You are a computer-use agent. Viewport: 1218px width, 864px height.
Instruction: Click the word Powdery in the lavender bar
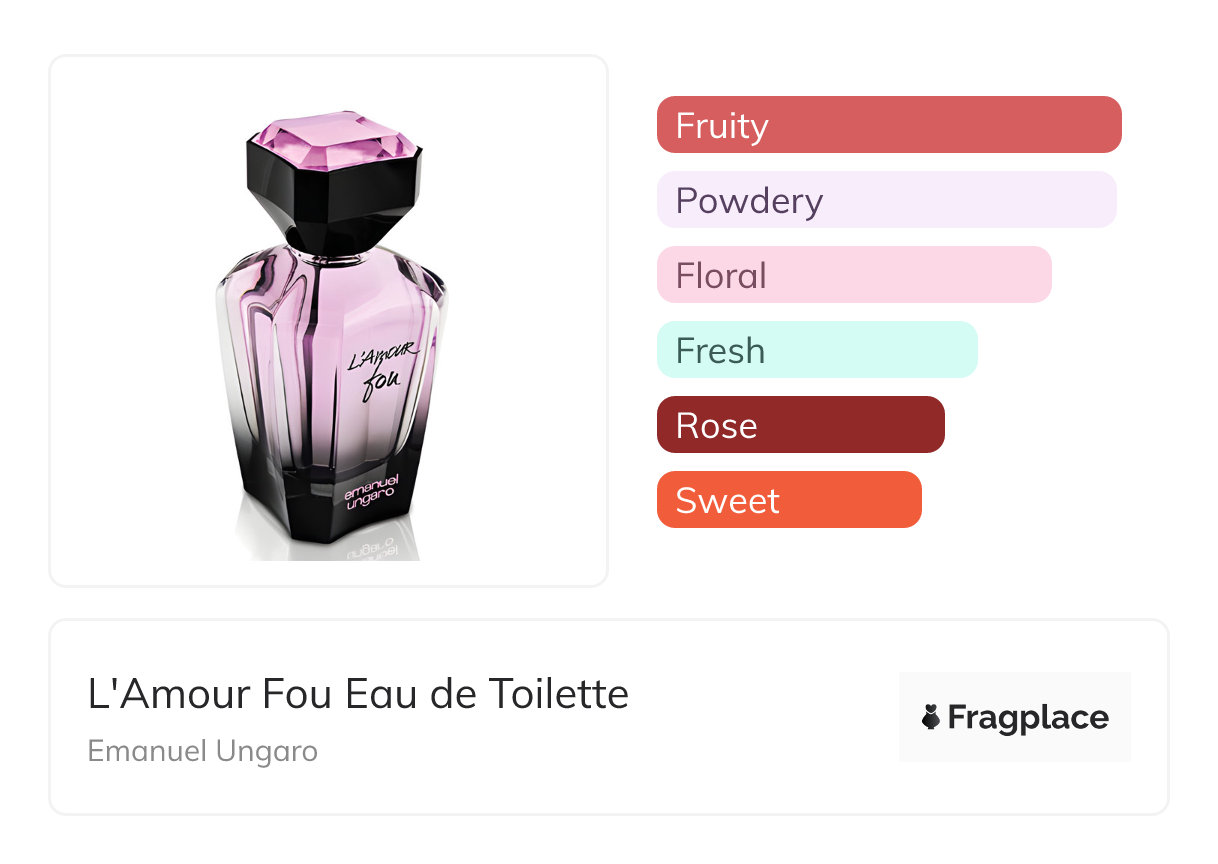coord(749,201)
